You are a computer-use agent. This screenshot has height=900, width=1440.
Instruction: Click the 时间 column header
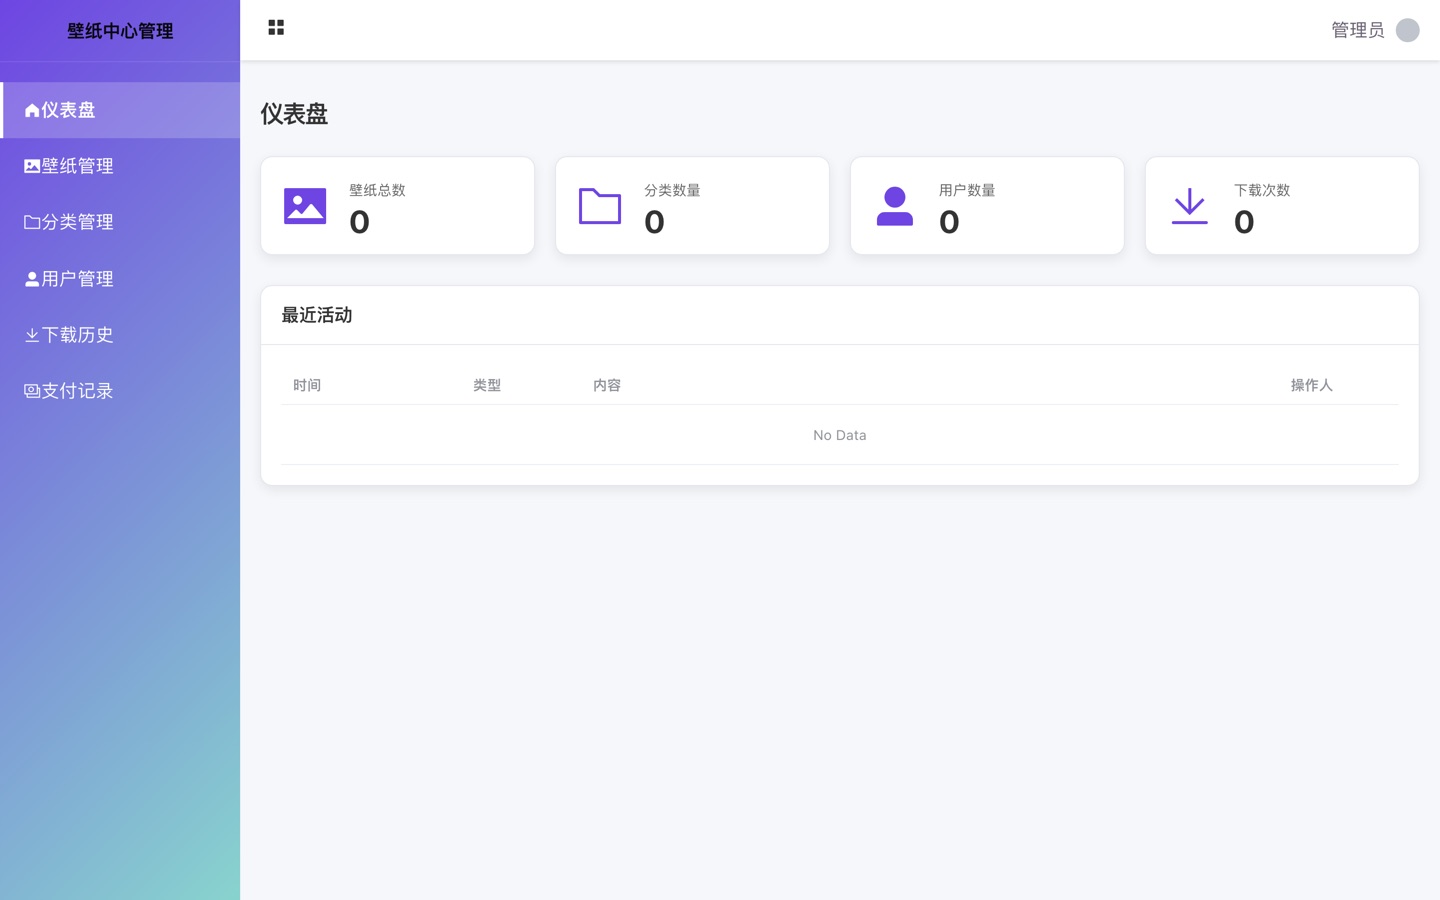(307, 385)
